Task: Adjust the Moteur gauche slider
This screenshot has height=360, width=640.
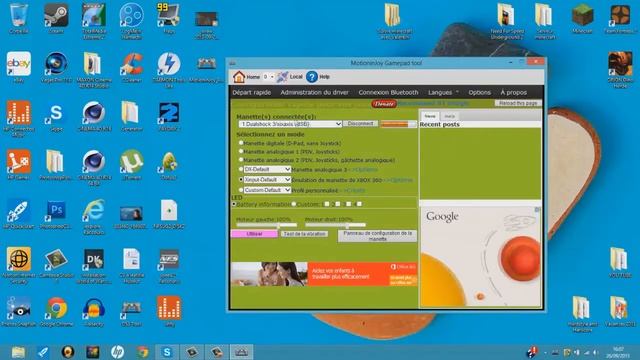Action: click(267, 225)
